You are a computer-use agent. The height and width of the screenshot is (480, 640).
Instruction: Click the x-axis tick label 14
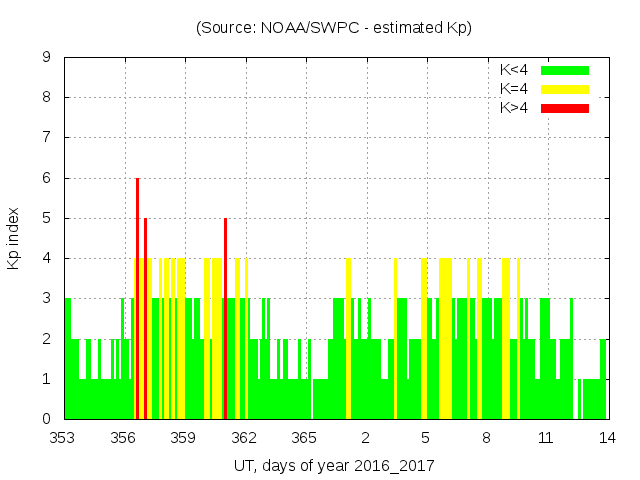(606, 437)
